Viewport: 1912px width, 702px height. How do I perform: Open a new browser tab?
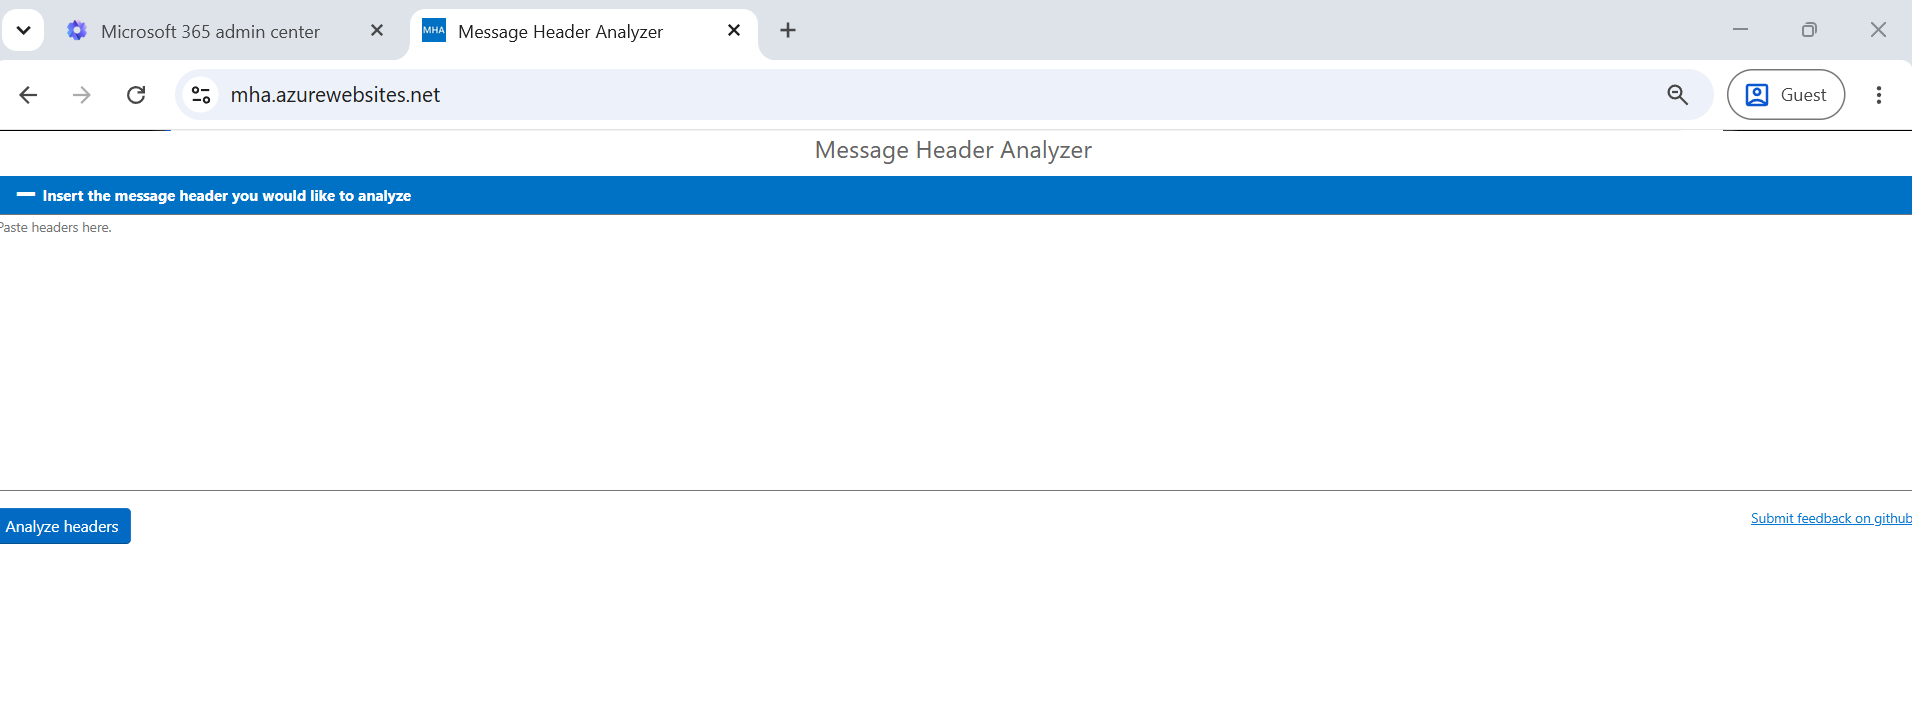coord(788,30)
